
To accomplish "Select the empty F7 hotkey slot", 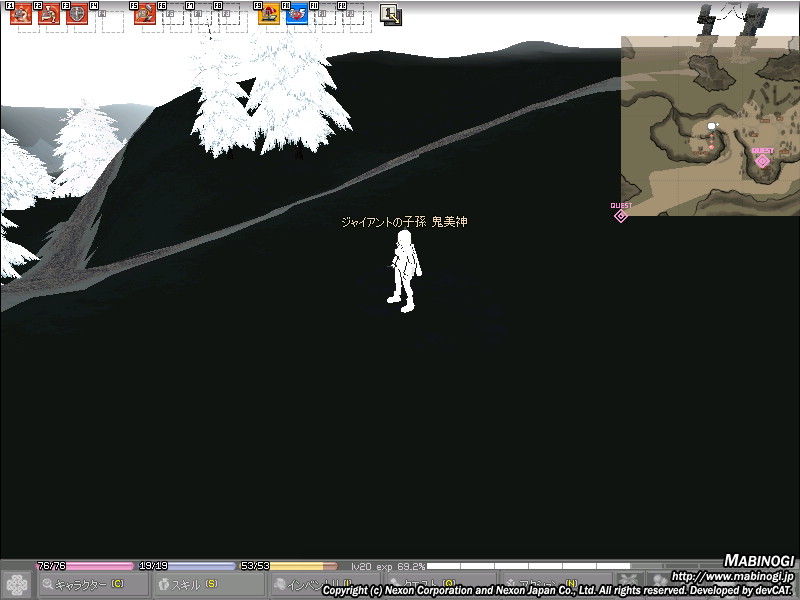I will (201, 14).
